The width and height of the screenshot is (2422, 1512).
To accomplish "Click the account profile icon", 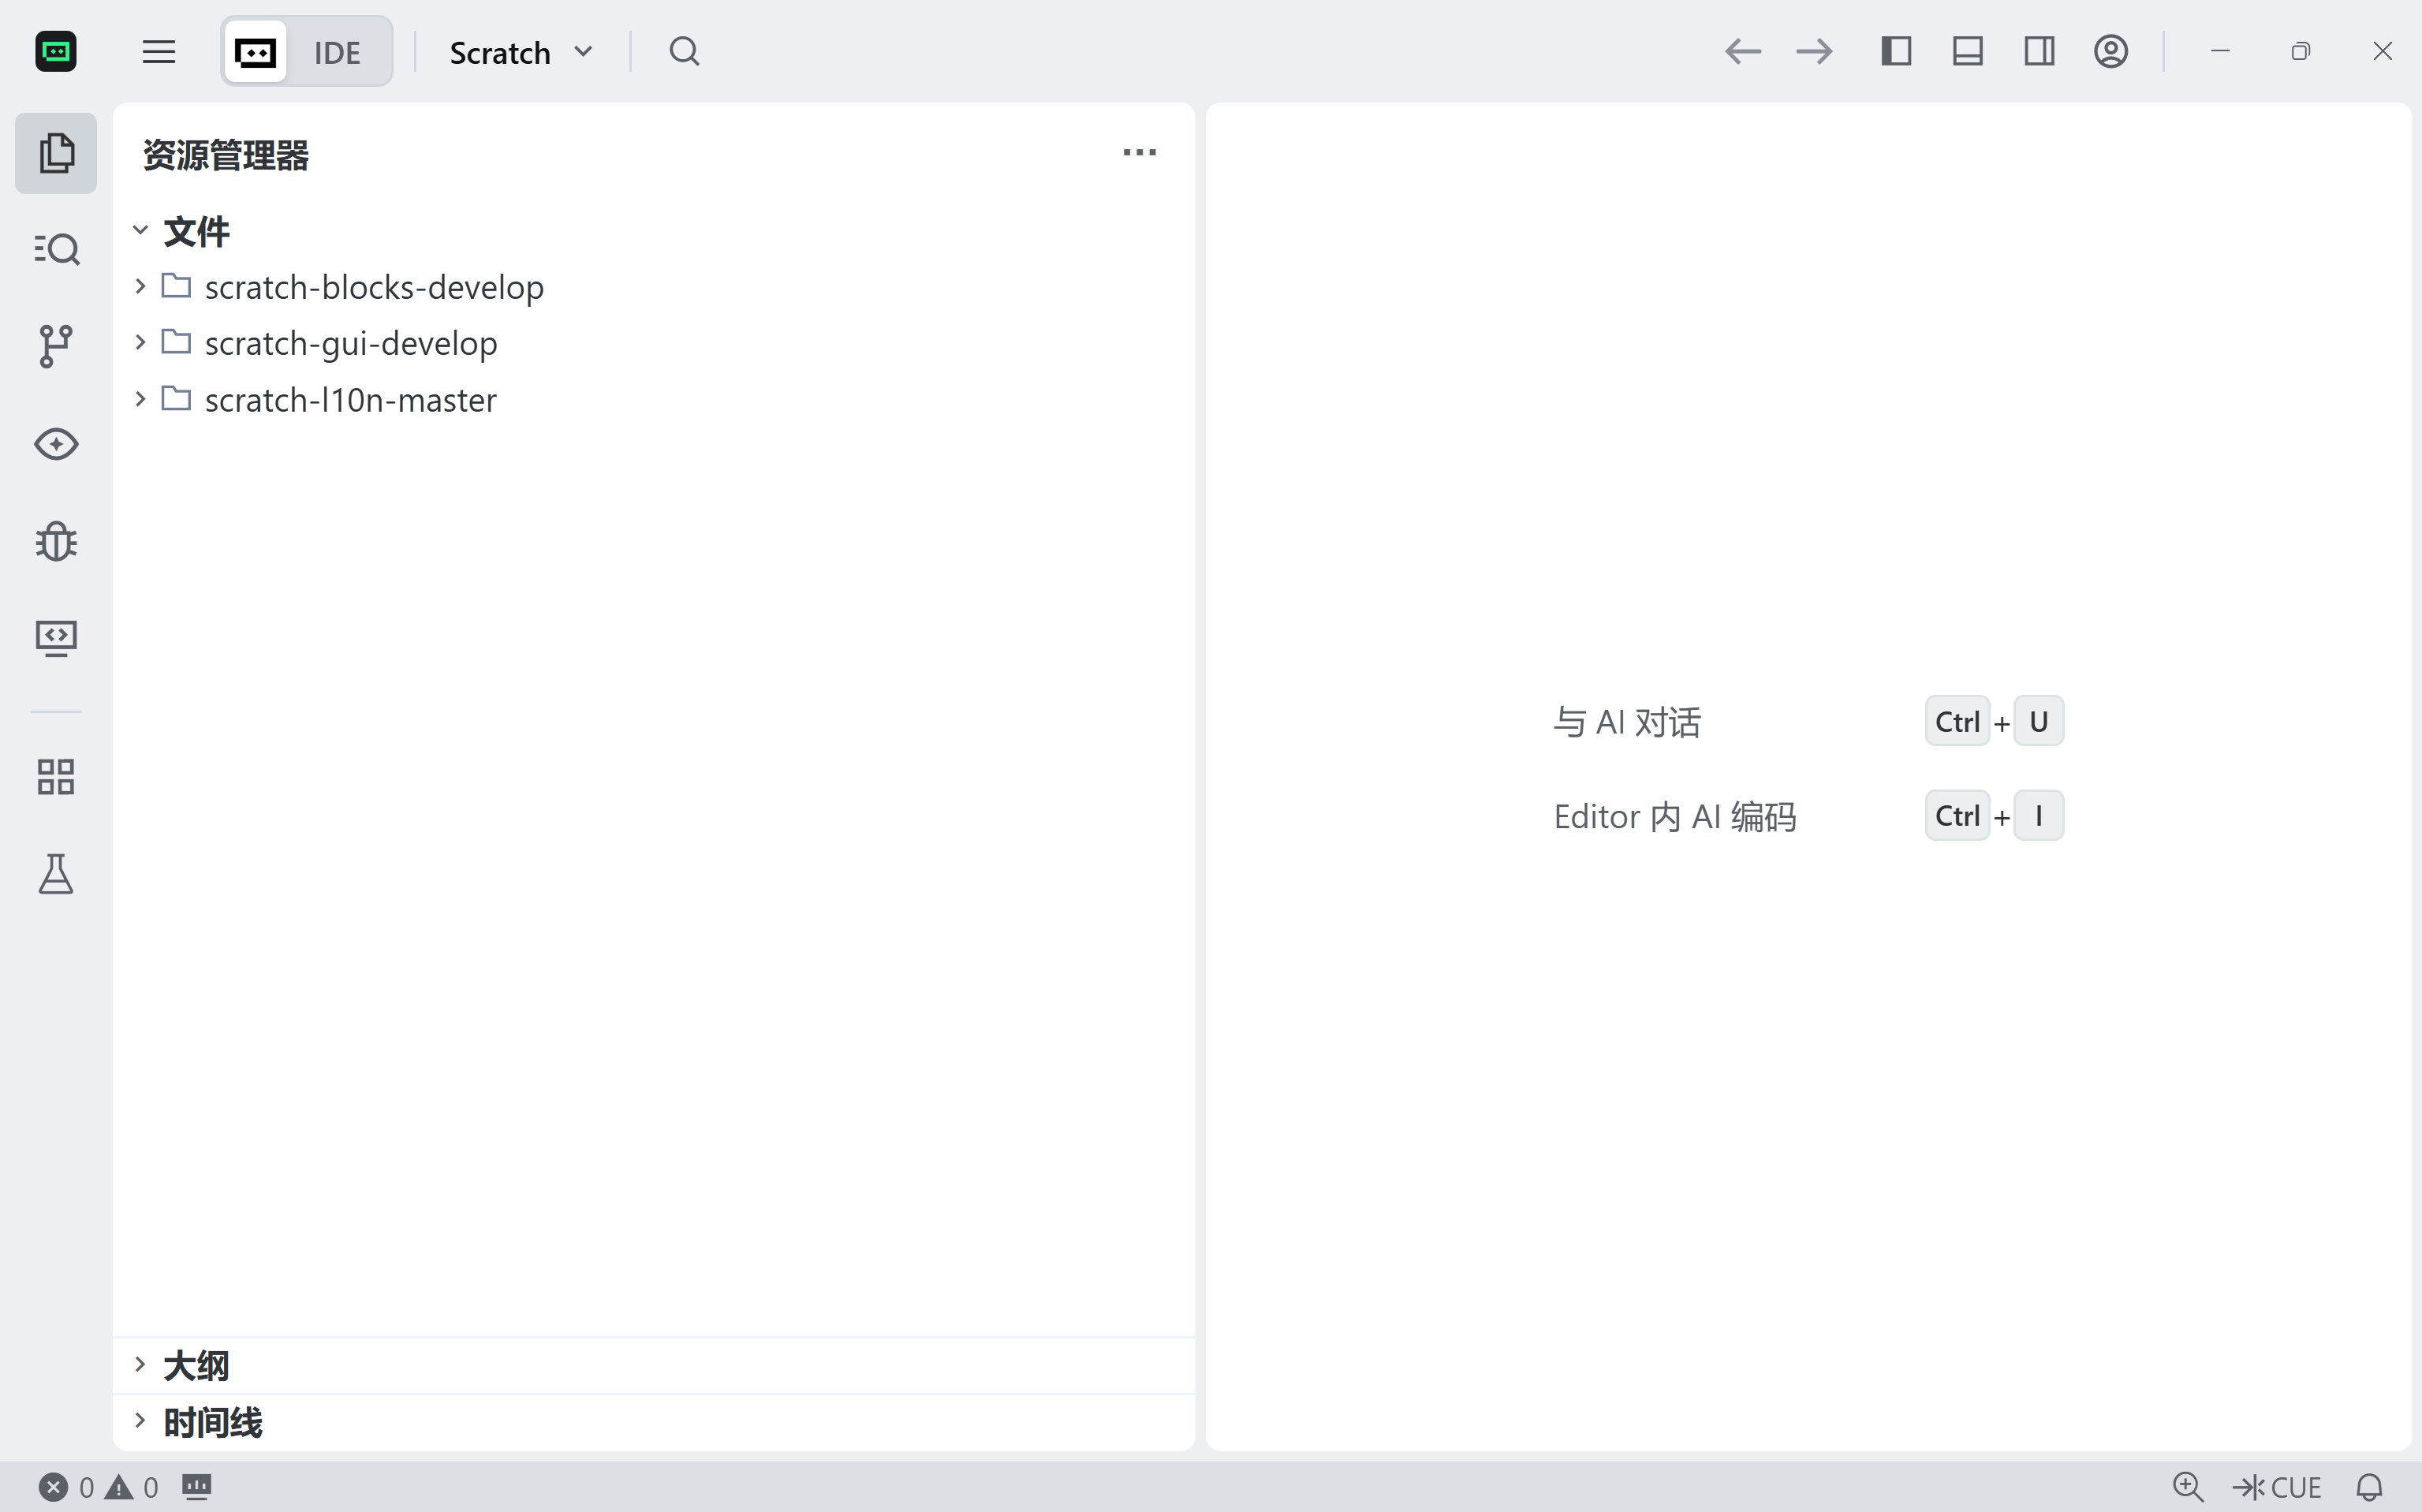I will click(x=2110, y=52).
